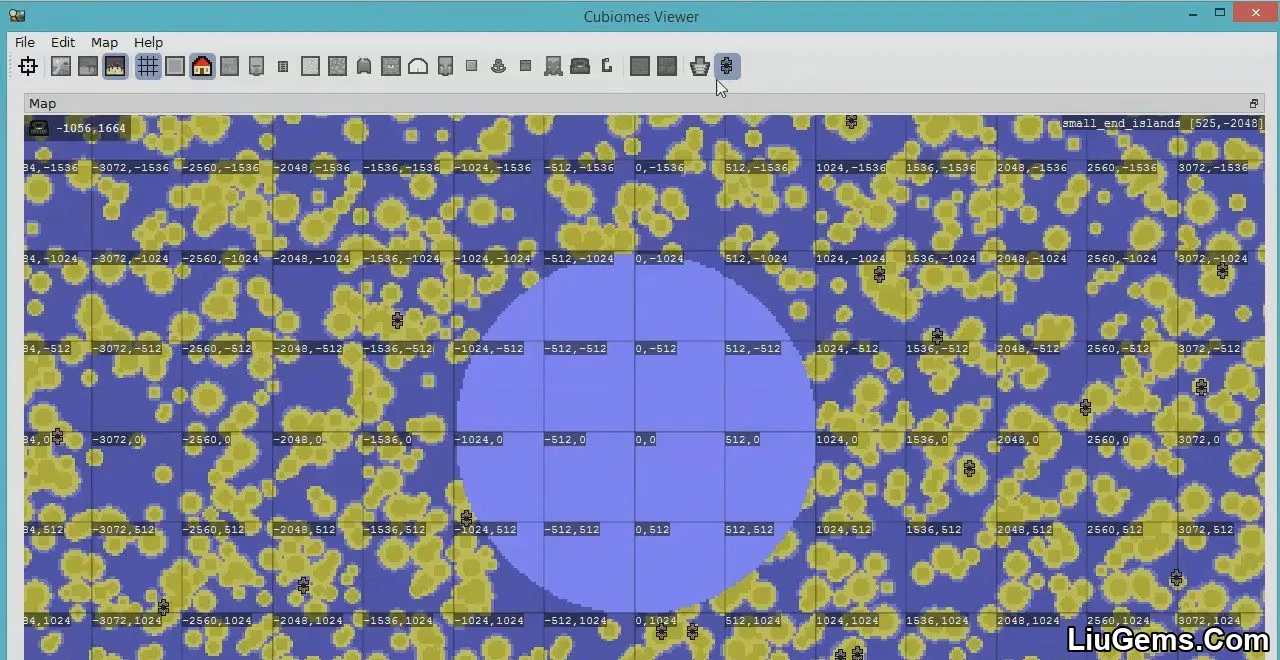Open the Help menu

[148, 42]
